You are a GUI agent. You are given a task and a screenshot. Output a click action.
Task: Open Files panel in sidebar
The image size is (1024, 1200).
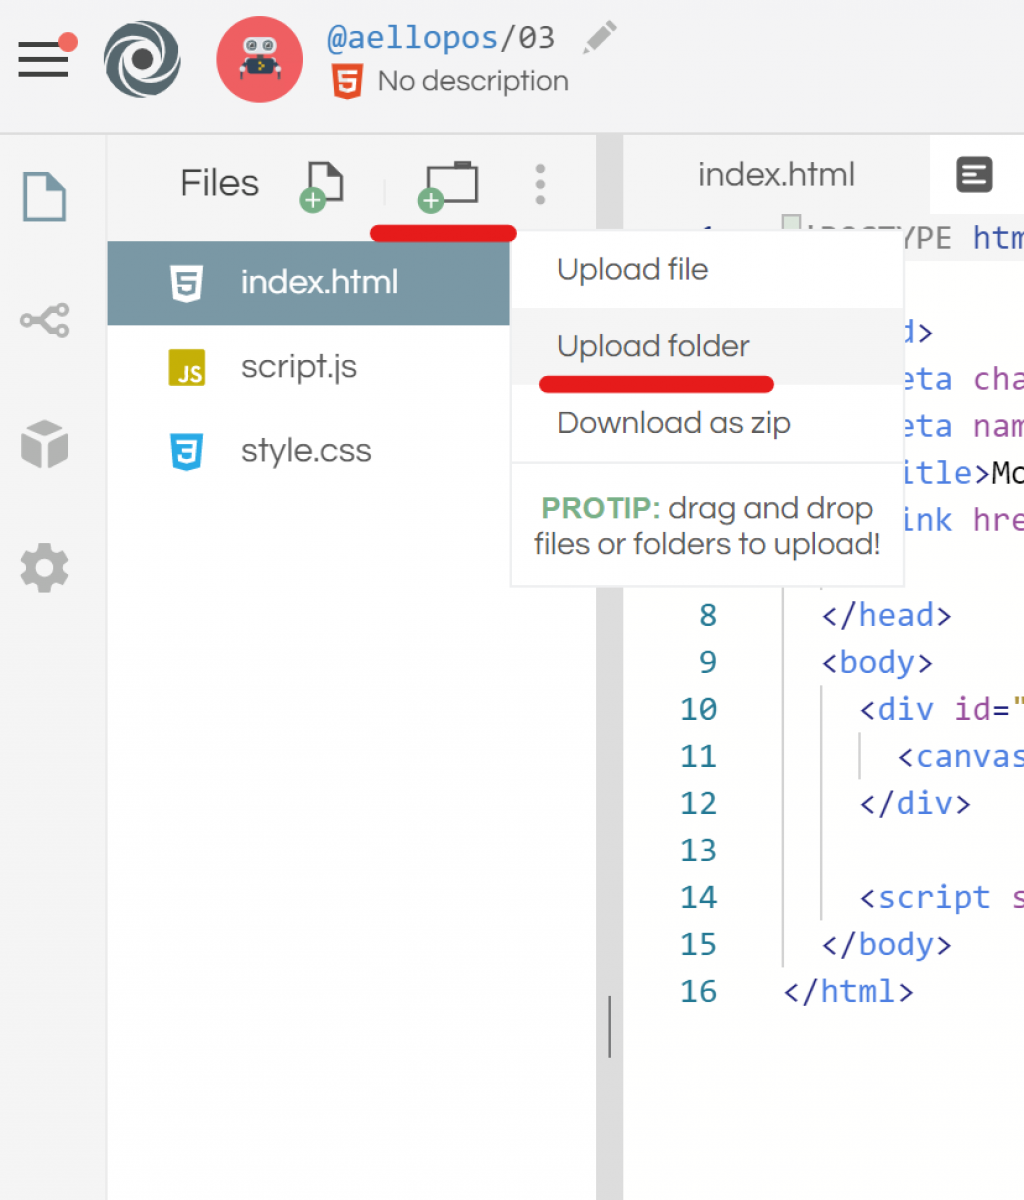(45, 196)
